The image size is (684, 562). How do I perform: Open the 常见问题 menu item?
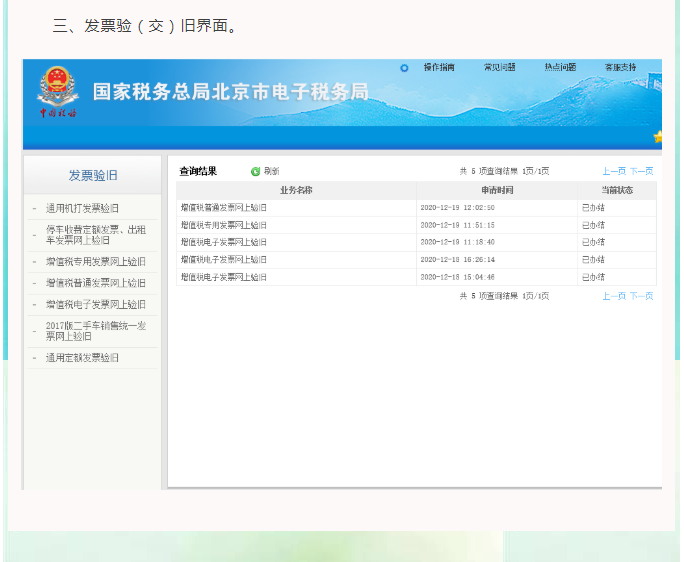tap(499, 67)
